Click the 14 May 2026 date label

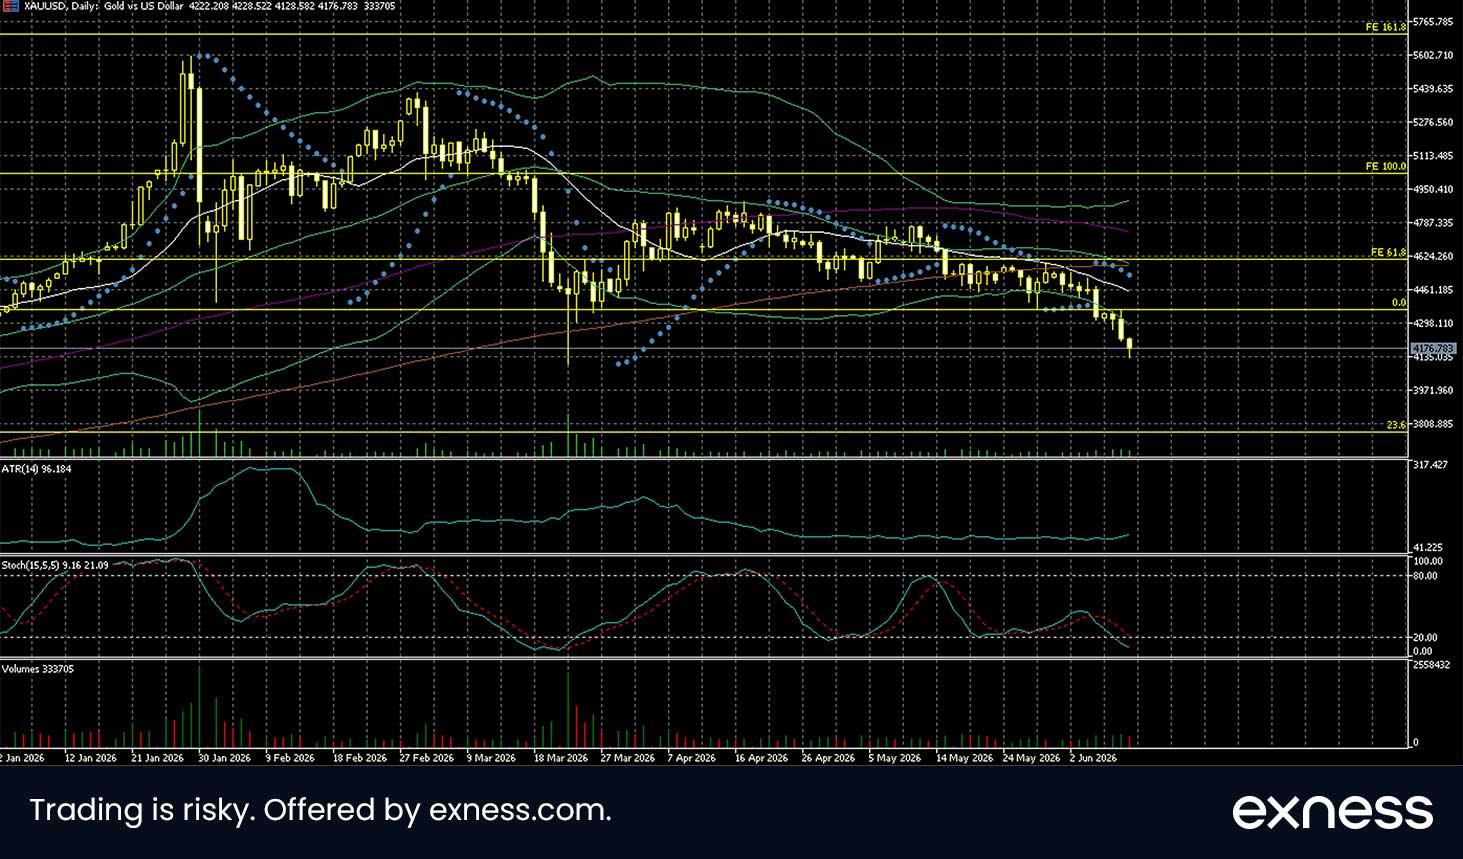tap(964, 758)
